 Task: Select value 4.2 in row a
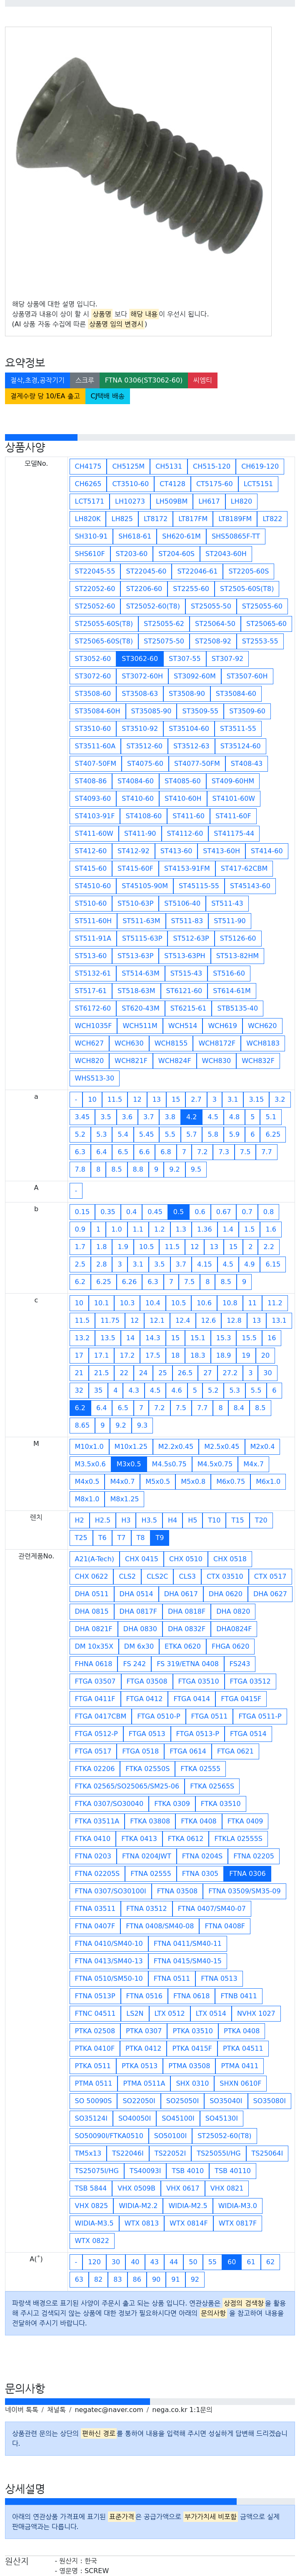191,1117
